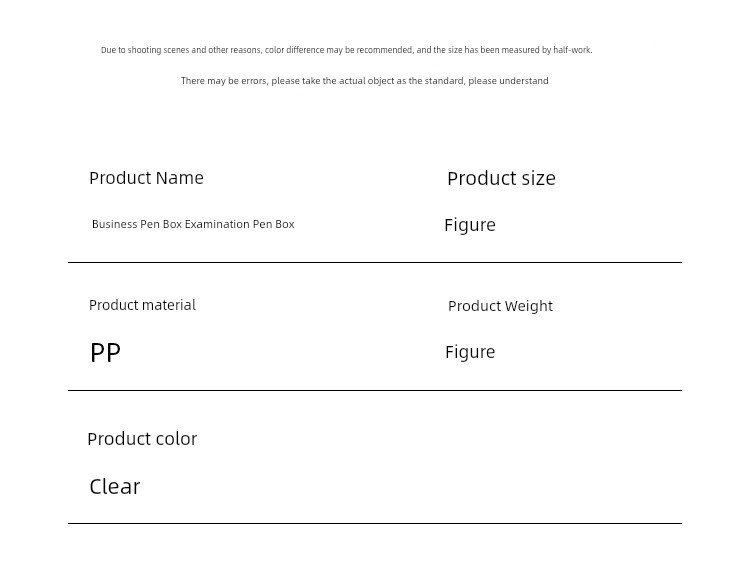Screen dimensions: 750x572
Task: Click the shooting scenes disclaimer sentence
Action: (347, 50)
